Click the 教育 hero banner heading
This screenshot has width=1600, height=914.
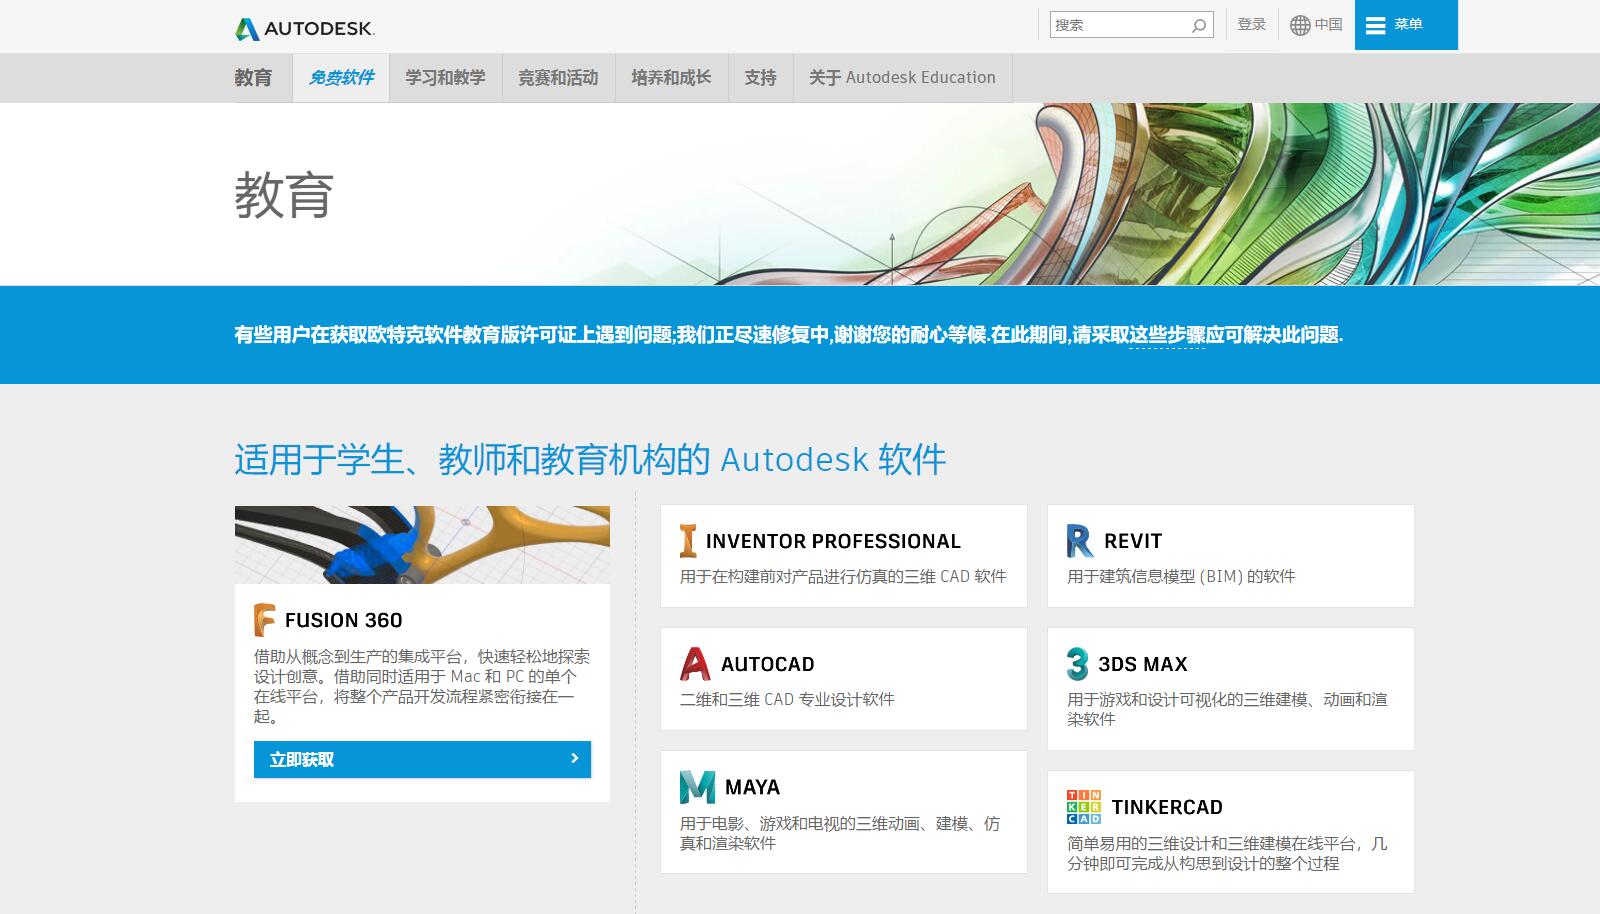(284, 195)
